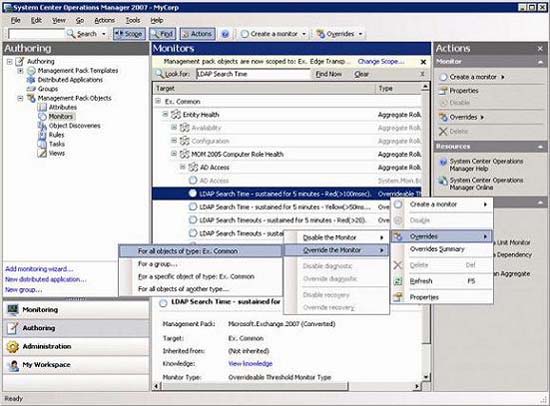This screenshot has width=550, height=406.
Task: Click the Attributes icon in Authoring tree
Action: pyautogui.click(x=42, y=107)
